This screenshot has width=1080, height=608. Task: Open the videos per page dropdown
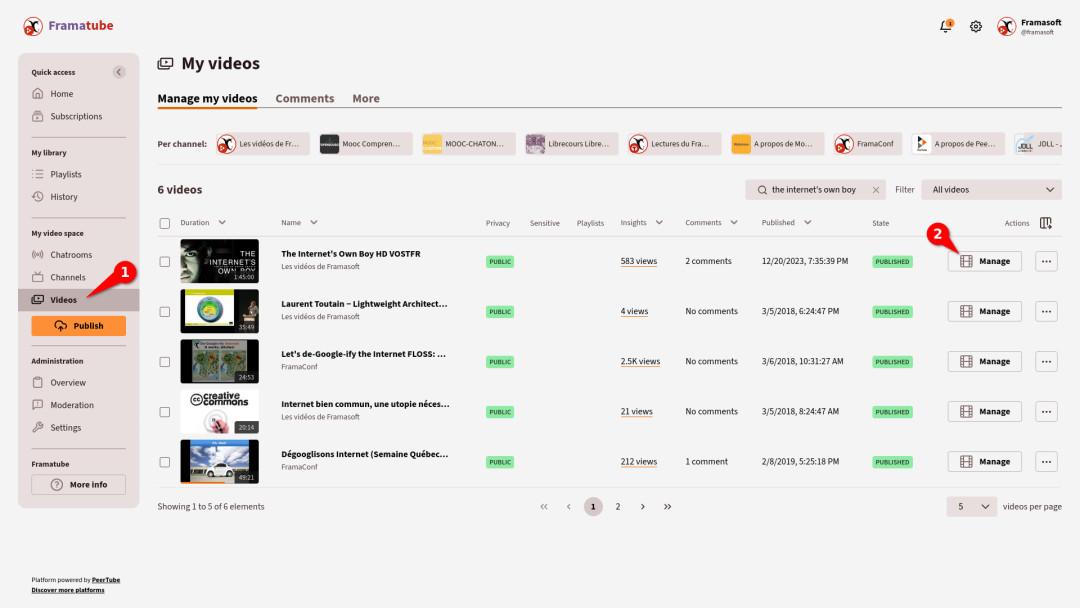coord(972,507)
